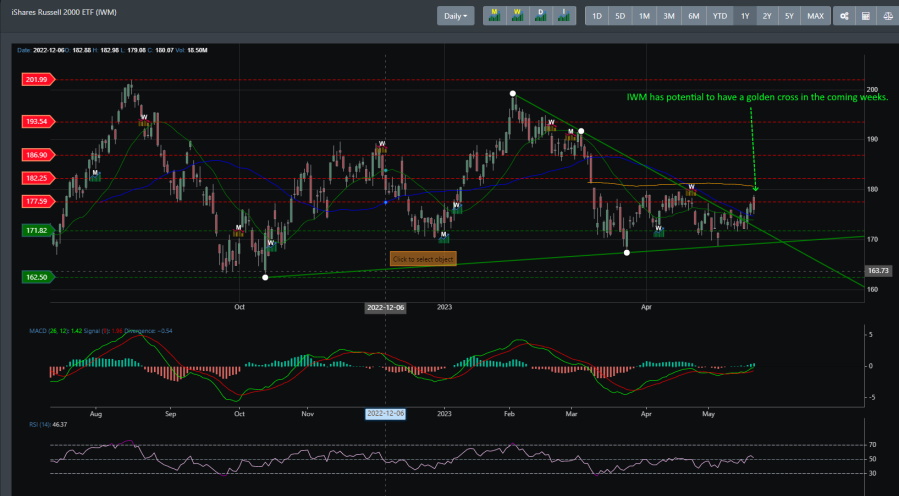The height and width of the screenshot is (496, 899).
Task: Set time range to 2Y
Action: tap(767, 16)
